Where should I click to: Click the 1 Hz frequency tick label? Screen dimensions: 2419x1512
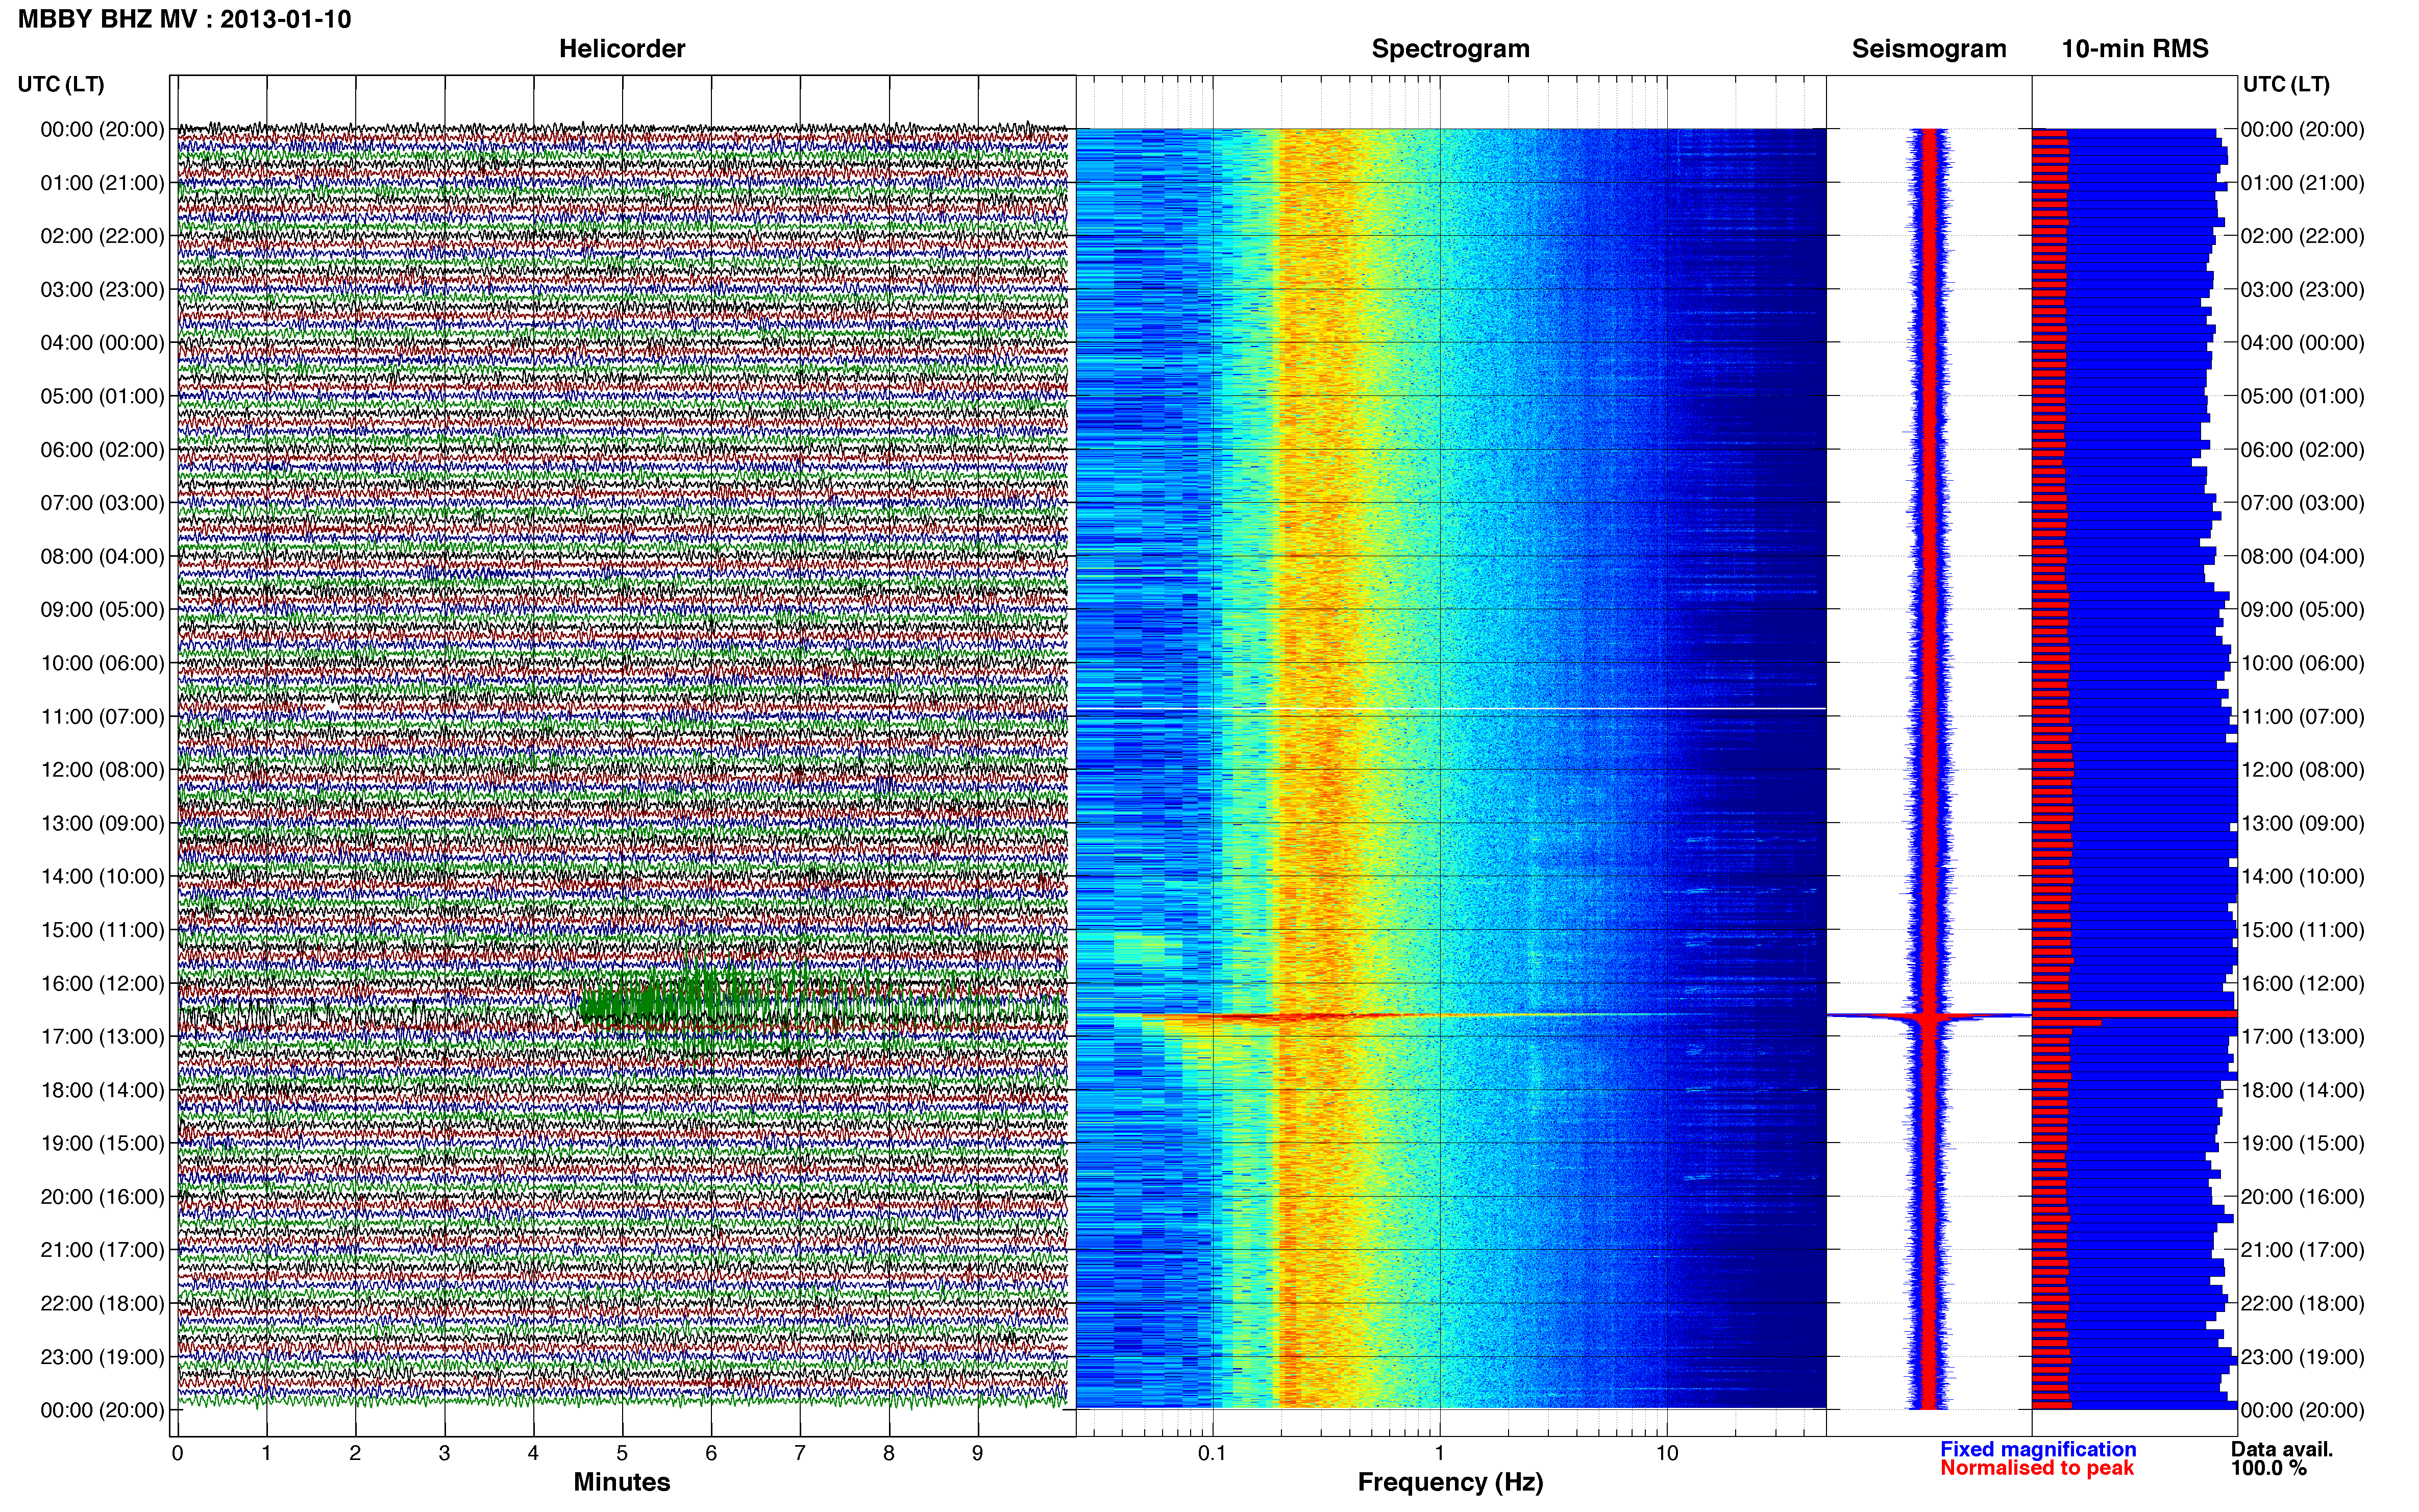[1440, 1453]
